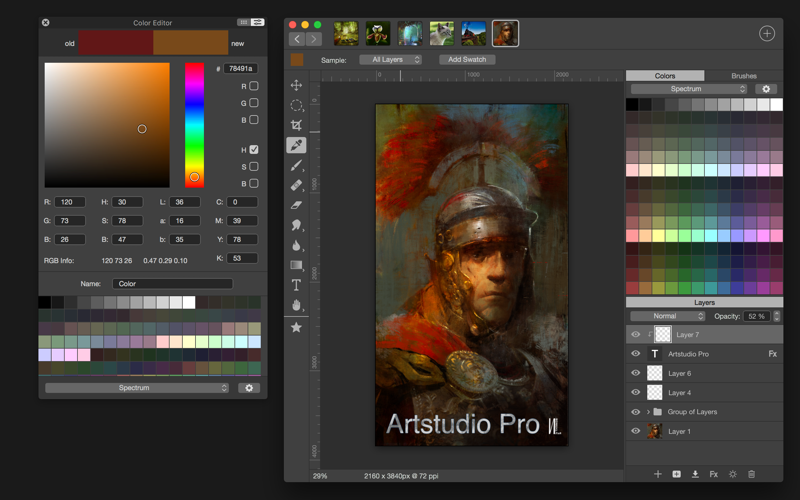Viewport: 800px width, 500px height.
Task: Select the Eyedropper tool
Action: pyautogui.click(x=296, y=145)
